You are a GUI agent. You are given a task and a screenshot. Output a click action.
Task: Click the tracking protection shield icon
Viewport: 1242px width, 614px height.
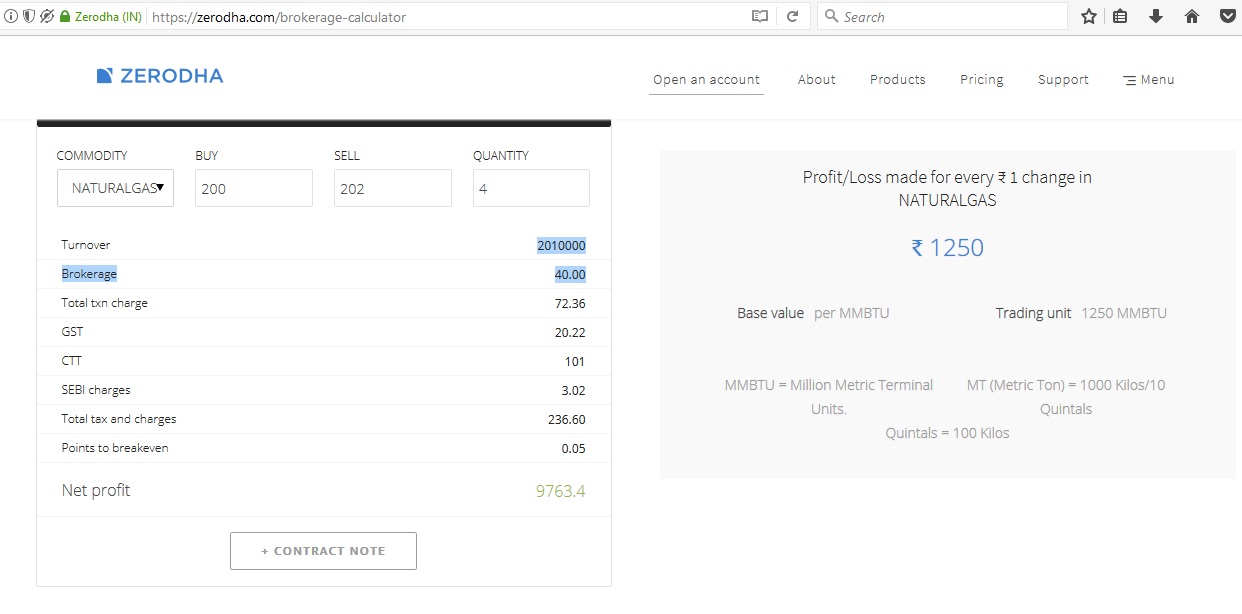pos(28,16)
